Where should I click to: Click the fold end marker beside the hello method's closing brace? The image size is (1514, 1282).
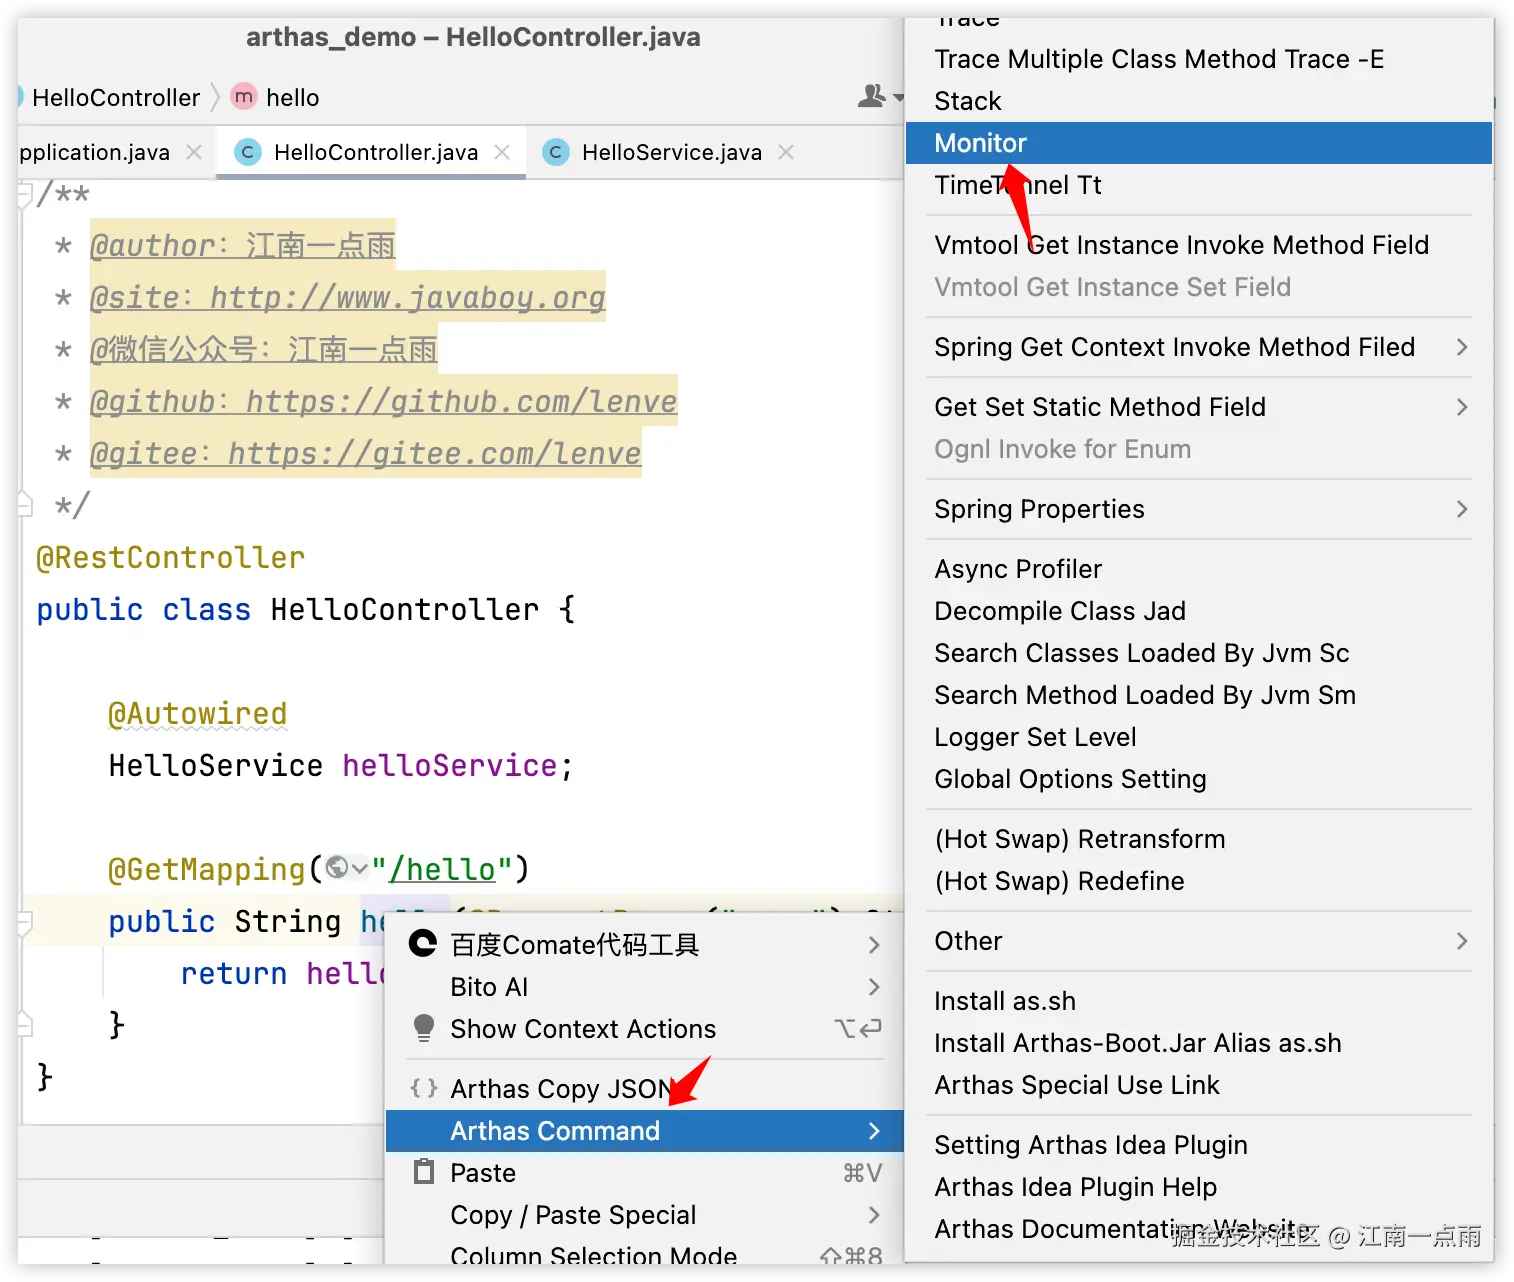point(25,1024)
